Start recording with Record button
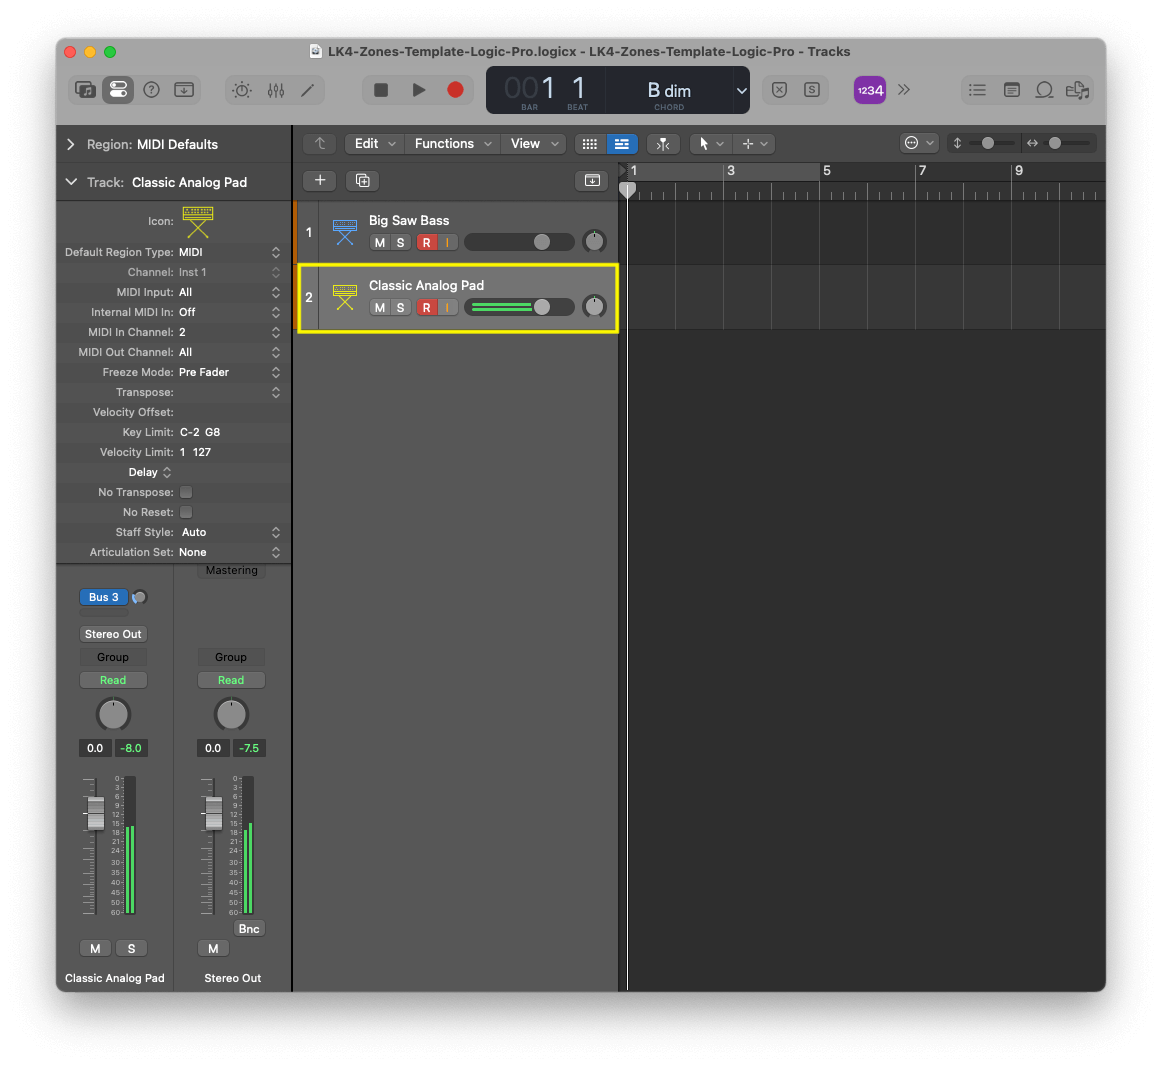1162x1066 pixels. click(456, 90)
